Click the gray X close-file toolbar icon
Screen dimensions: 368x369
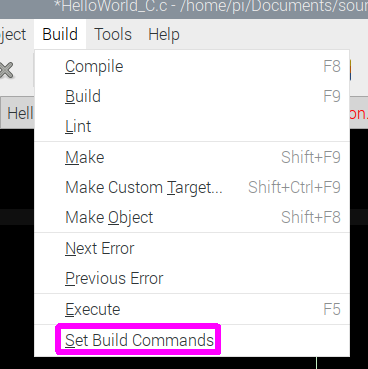pyautogui.click(x=7, y=70)
